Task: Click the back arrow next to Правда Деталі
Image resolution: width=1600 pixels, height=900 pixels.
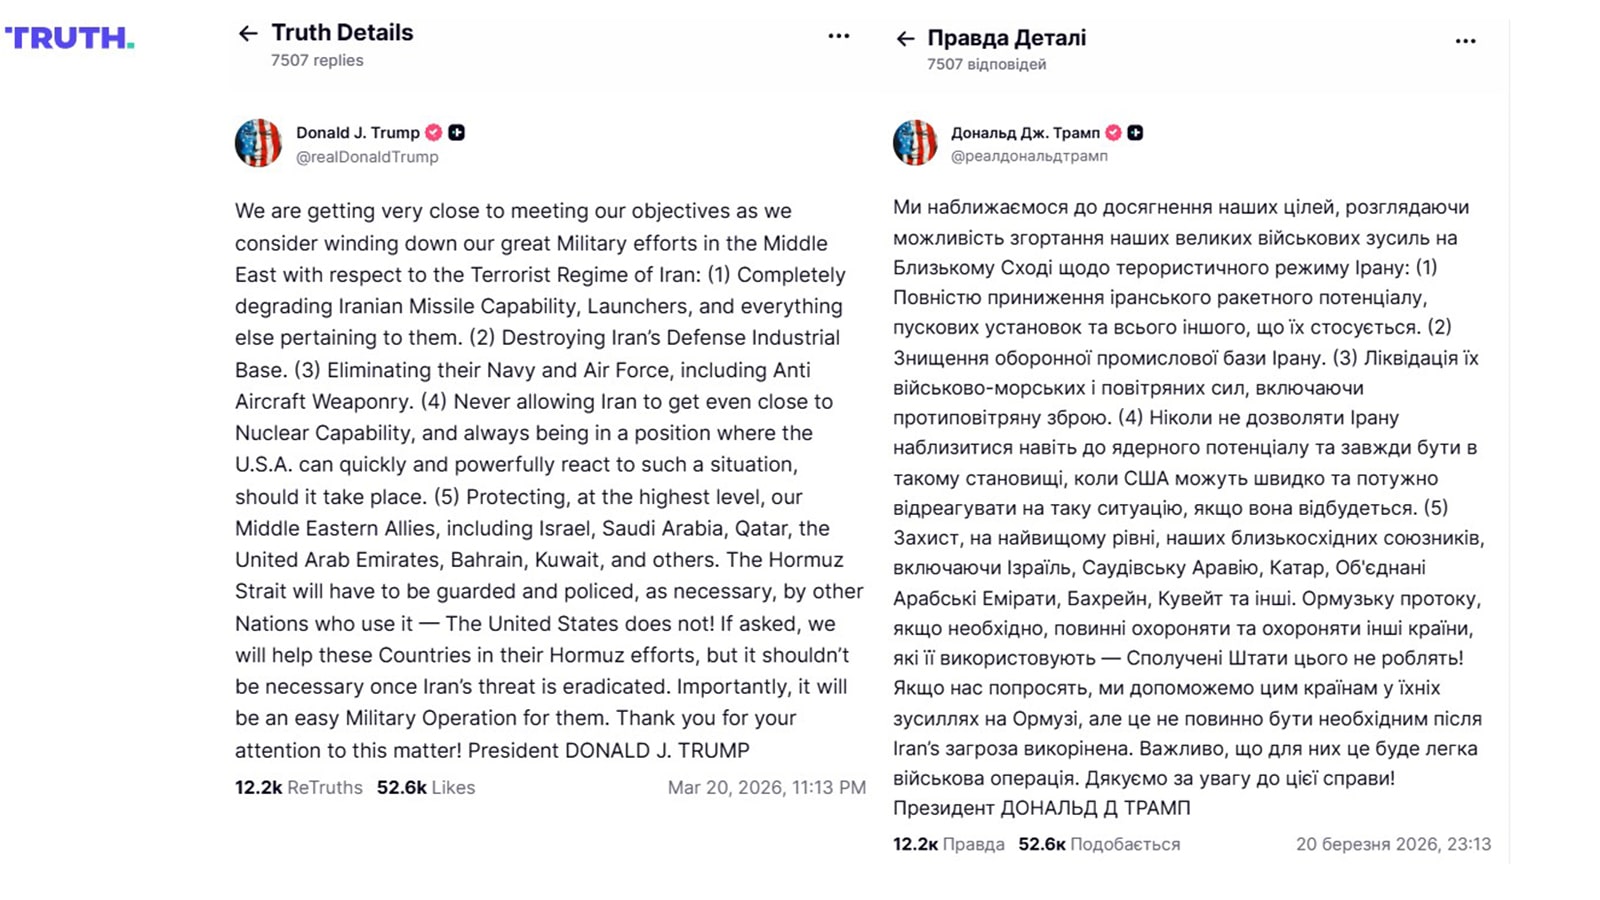Action: coord(905,39)
